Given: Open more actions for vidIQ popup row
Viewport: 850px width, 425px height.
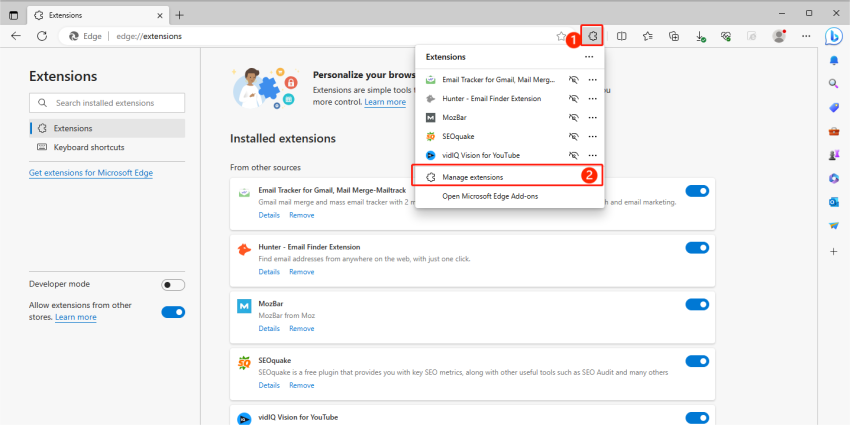Looking at the screenshot, I should [x=593, y=156].
